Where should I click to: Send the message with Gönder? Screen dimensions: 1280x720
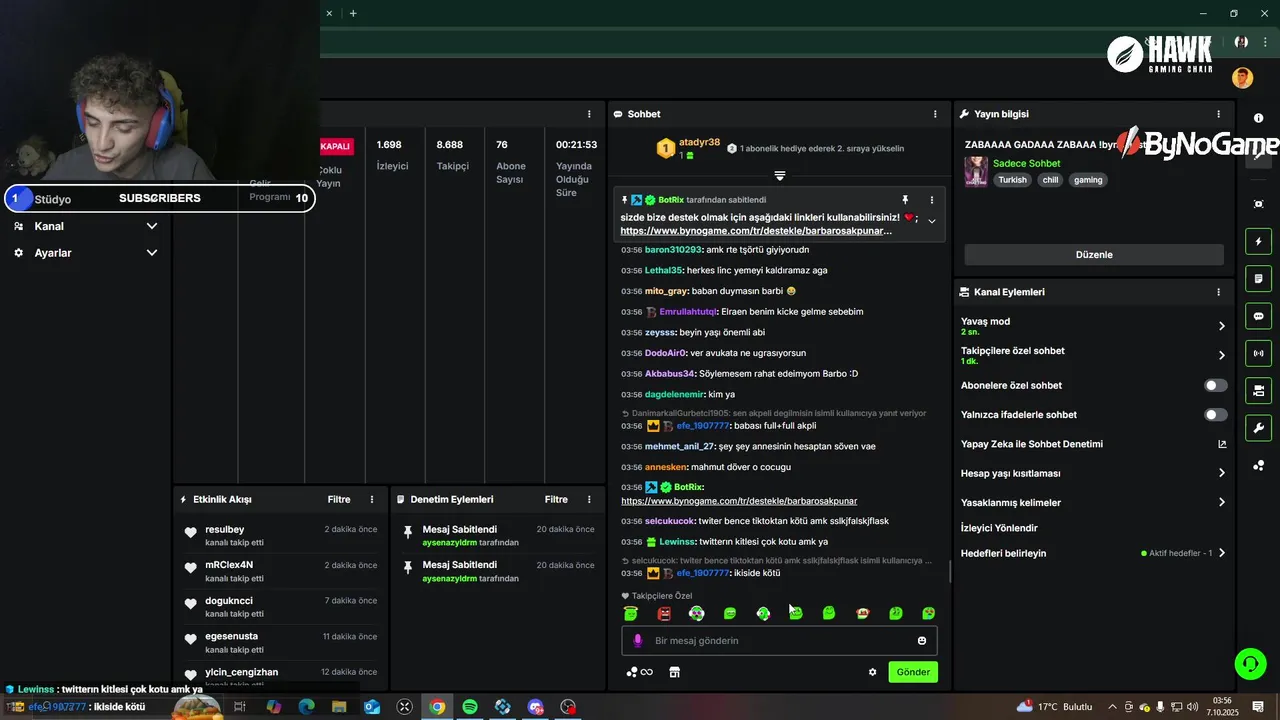coord(913,672)
